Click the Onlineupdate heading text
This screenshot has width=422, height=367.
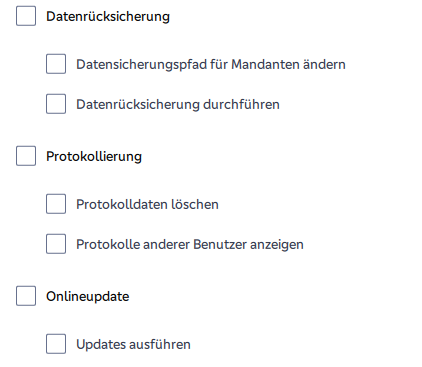pos(88,297)
